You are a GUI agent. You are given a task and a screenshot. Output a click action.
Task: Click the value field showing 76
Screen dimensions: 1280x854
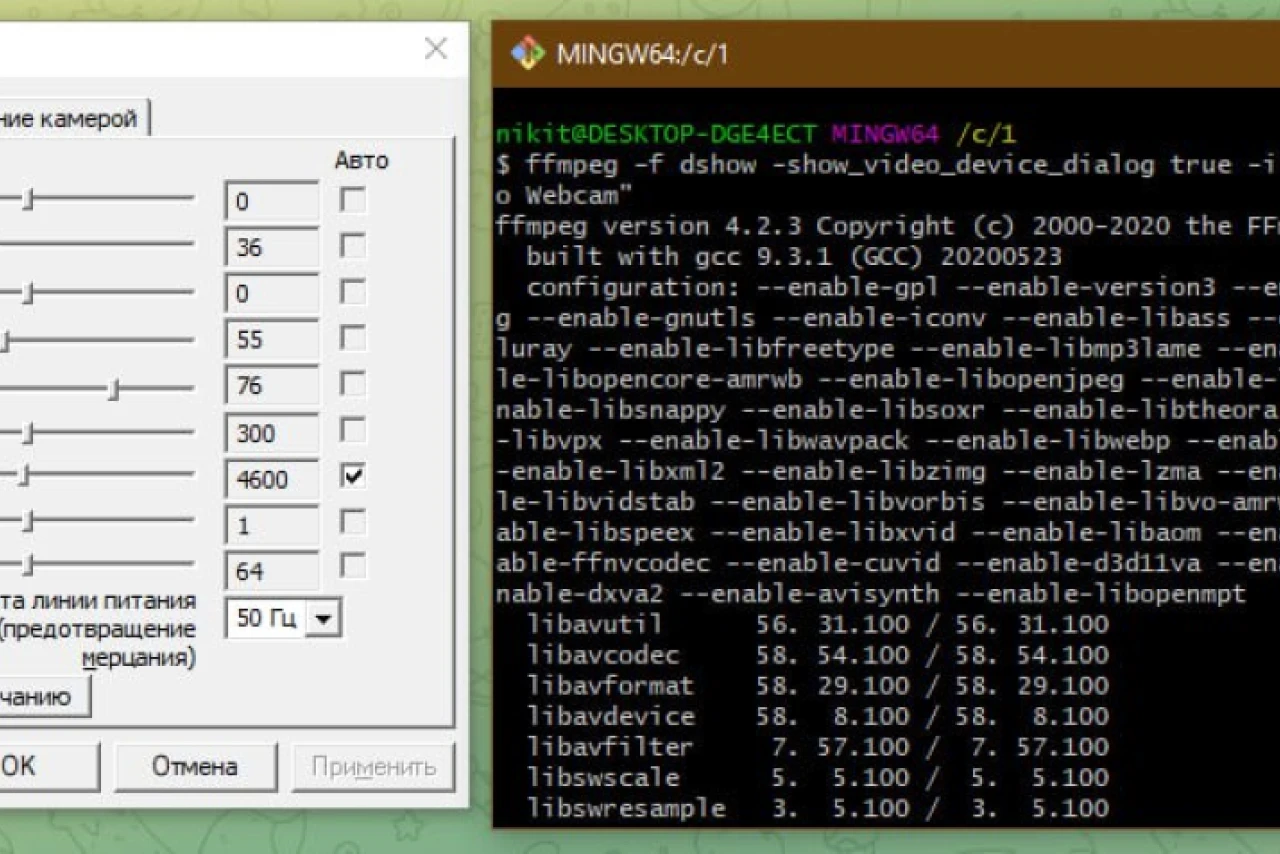click(272, 385)
